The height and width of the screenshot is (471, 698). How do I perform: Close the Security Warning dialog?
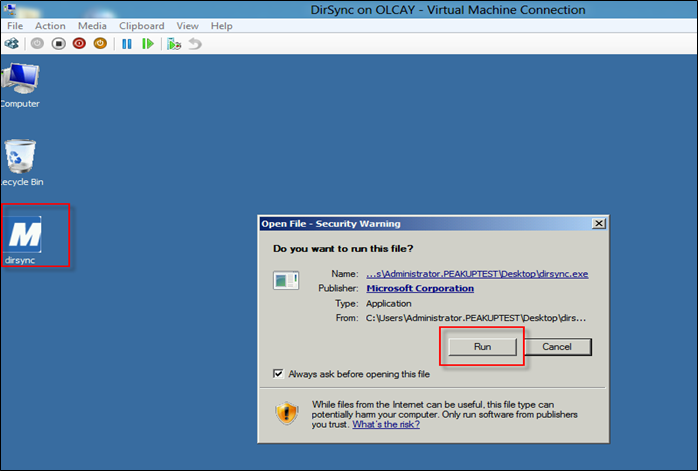click(599, 223)
